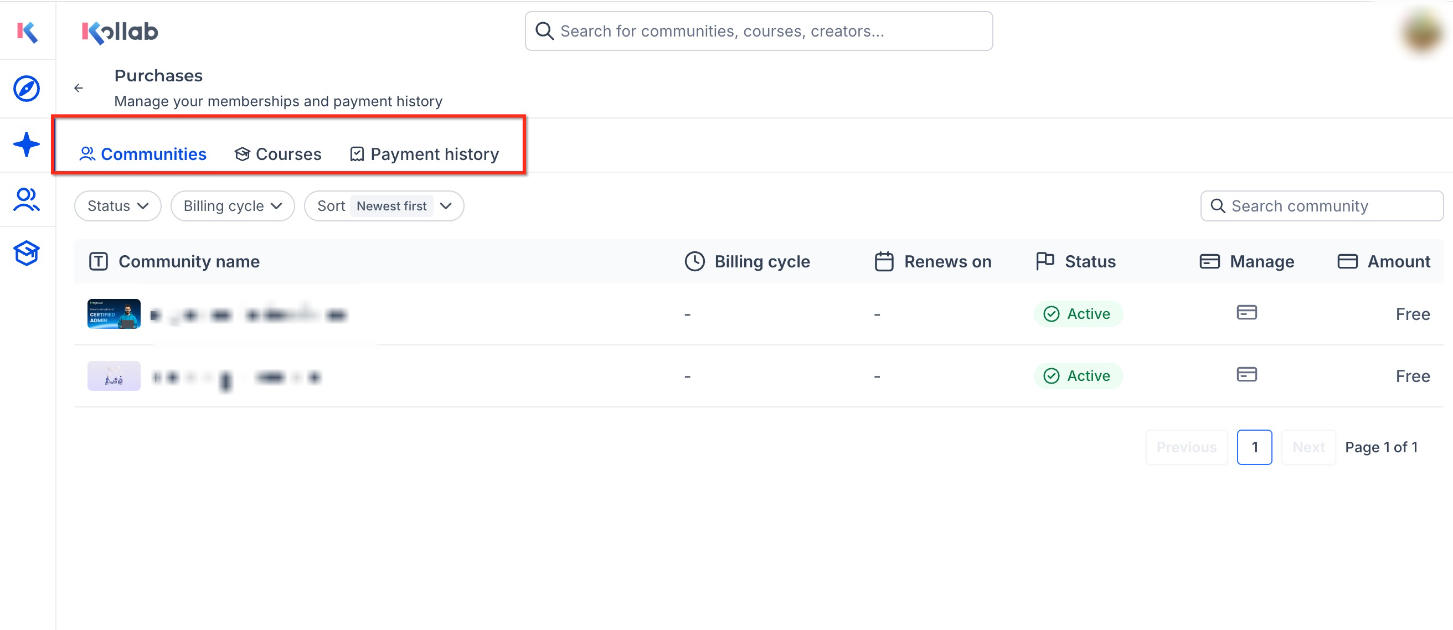Open the first community thumbnail image
This screenshot has height=630, width=1453.
114,314
